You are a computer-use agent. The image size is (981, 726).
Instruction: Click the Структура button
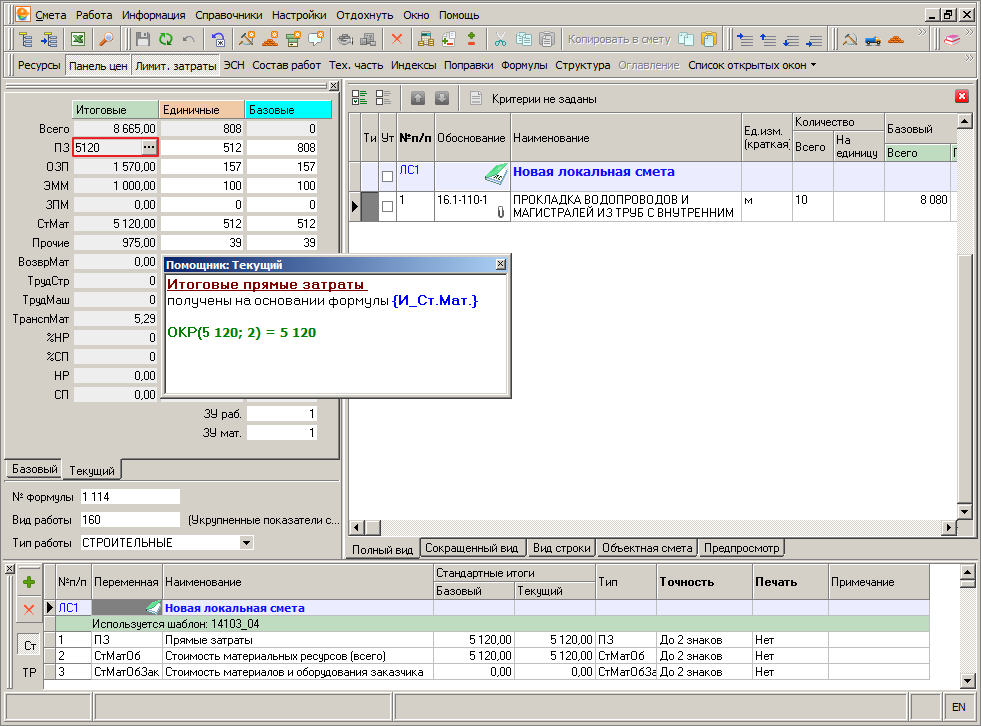pyautogui.click(x=582, y=65)
